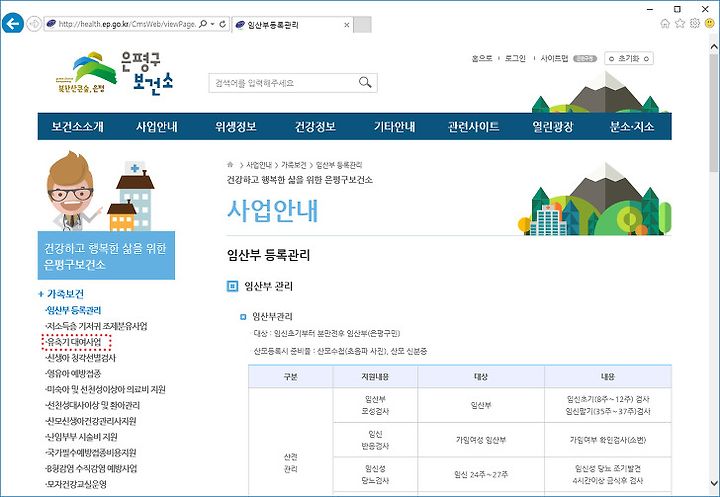Go to 홈으로 link

pyautogui.click(x=482, y=58)
